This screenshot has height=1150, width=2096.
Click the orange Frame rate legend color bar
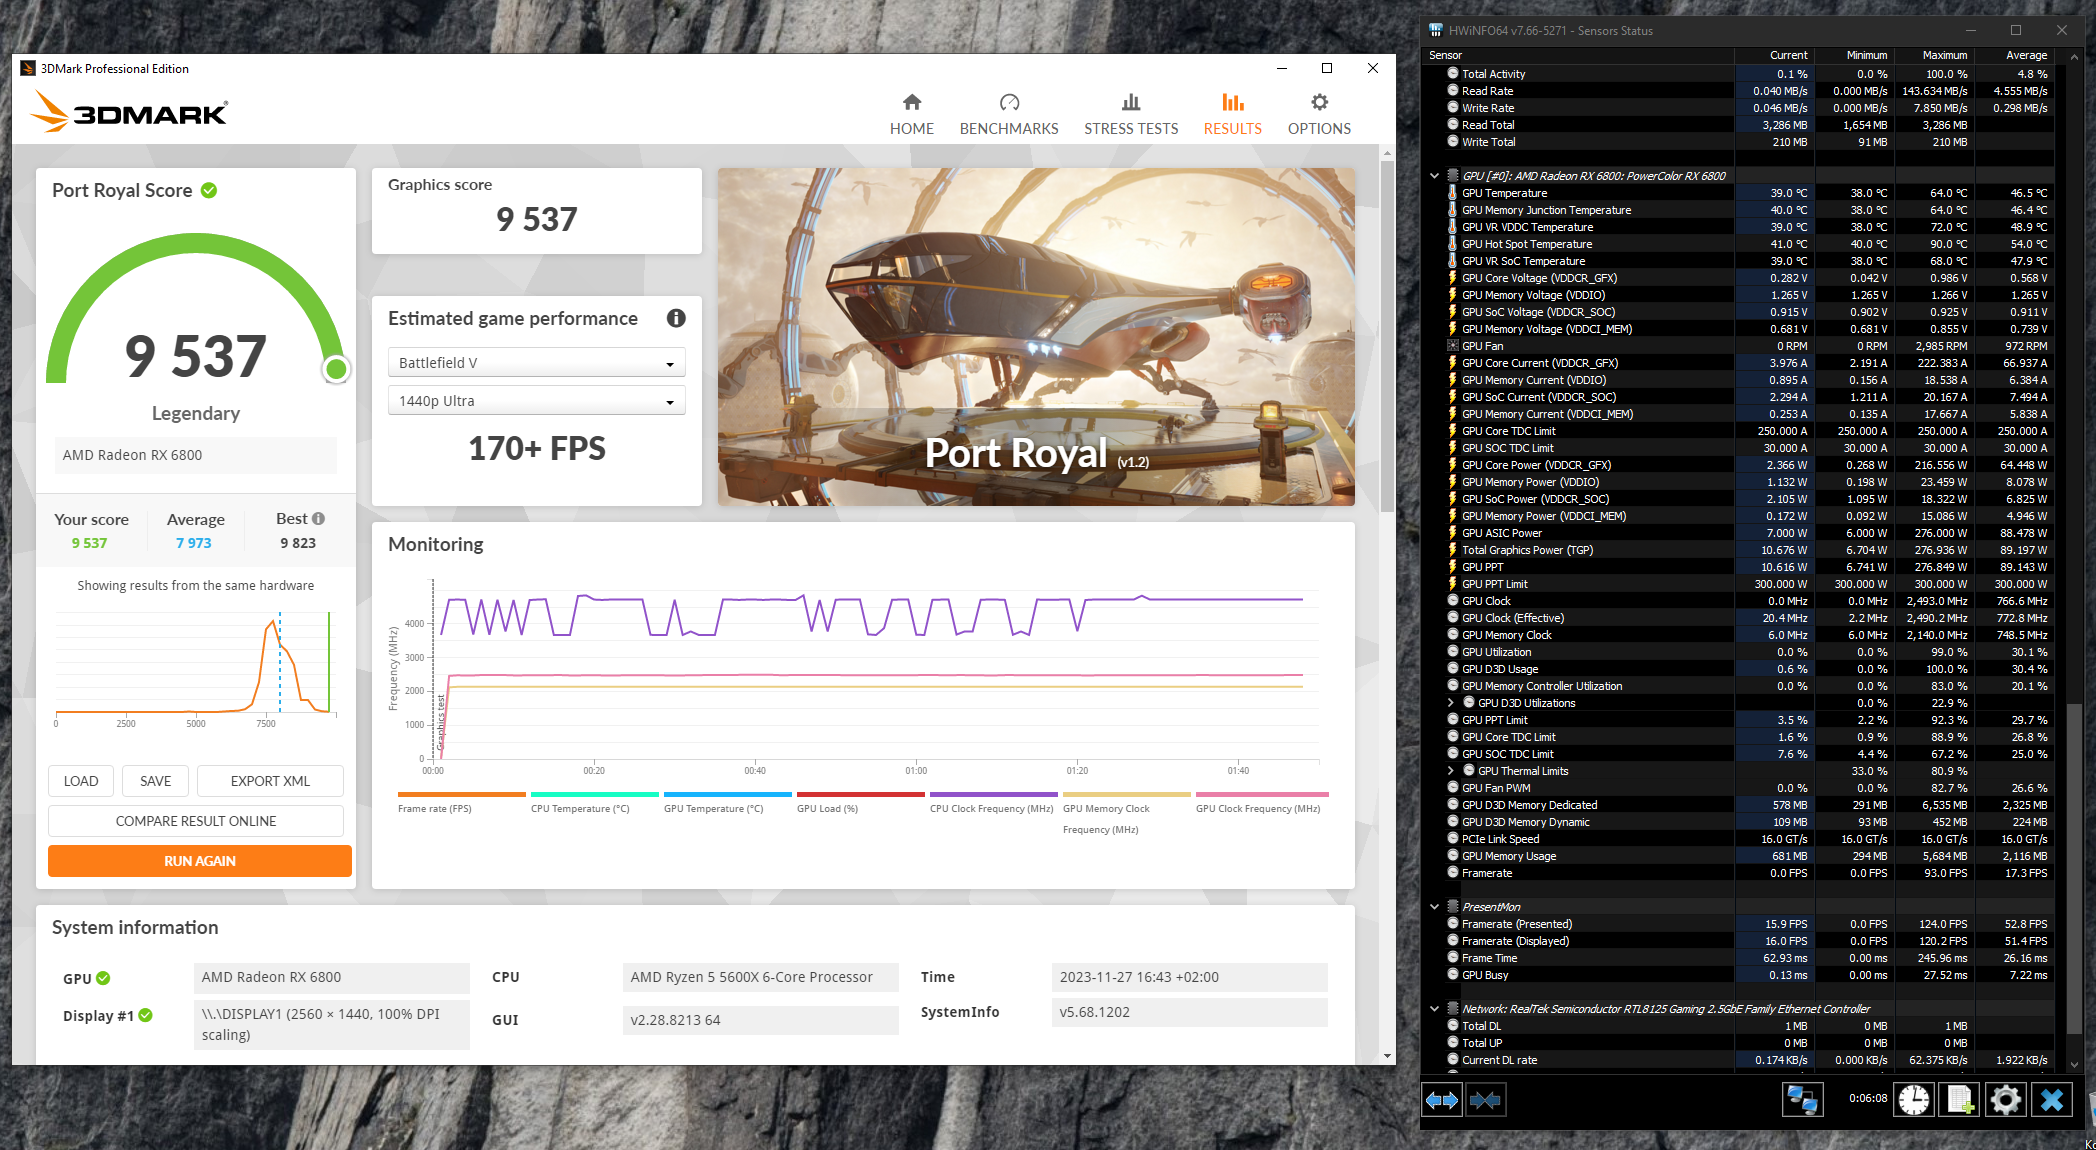tap(461, 795)
